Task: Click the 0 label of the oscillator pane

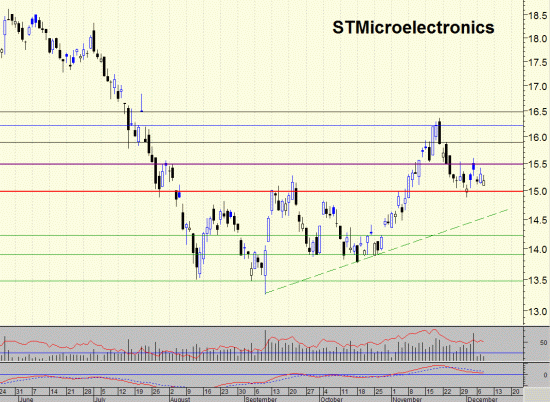Action: [x=545, y=375]
